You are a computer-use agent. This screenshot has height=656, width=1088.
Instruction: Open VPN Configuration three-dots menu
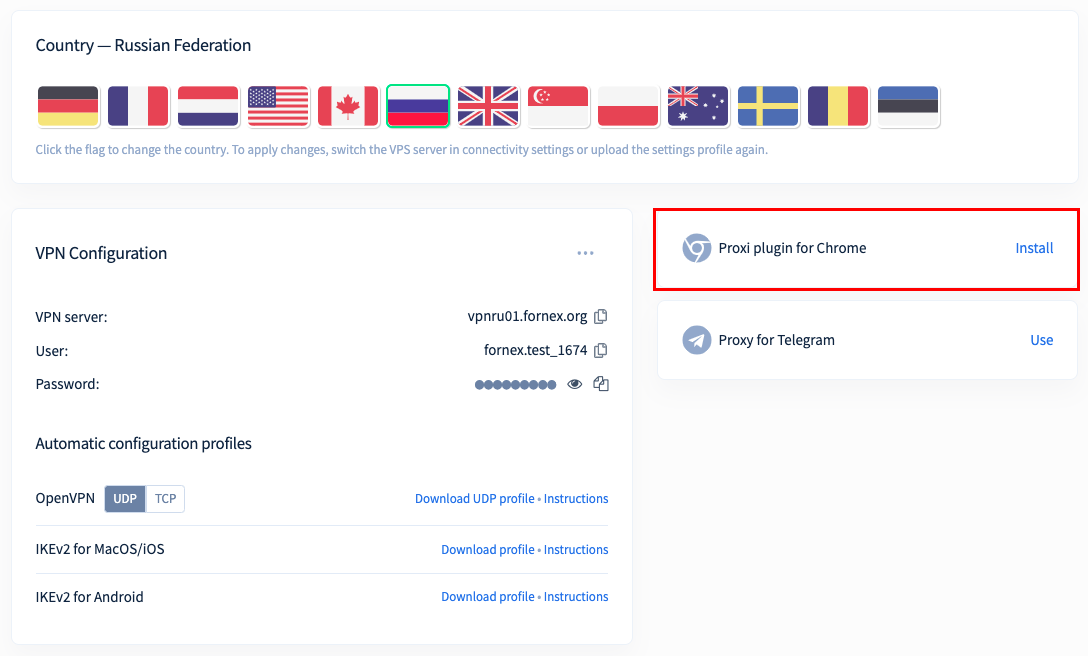[586, 253]
